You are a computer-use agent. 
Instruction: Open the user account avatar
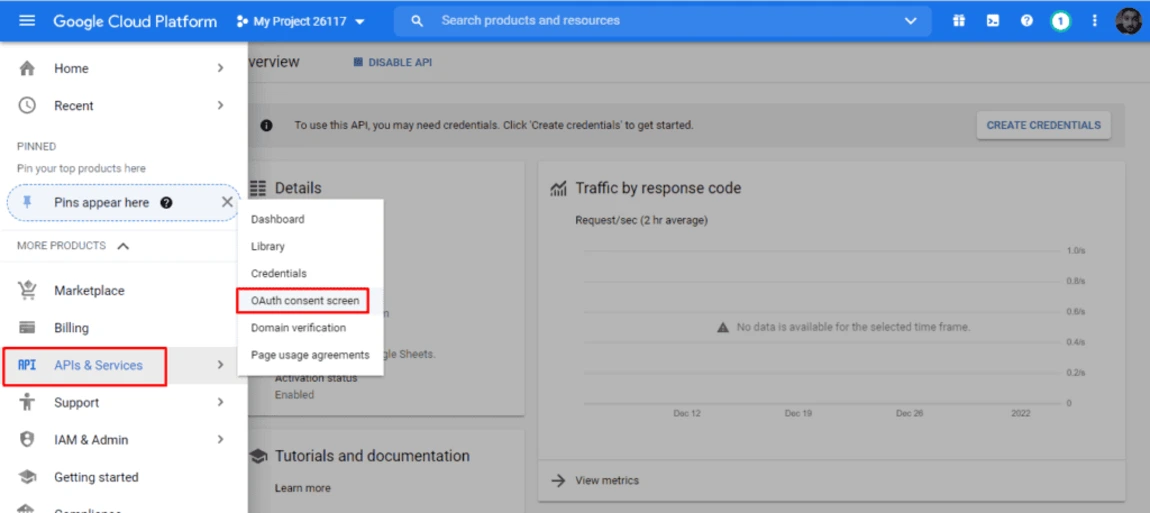pyautogui.click(x=1128, y=21)
